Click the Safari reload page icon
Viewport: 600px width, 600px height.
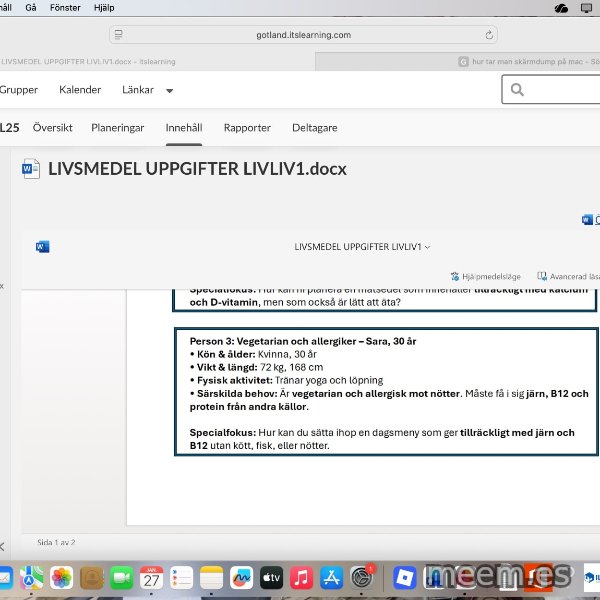pos(489,35)
